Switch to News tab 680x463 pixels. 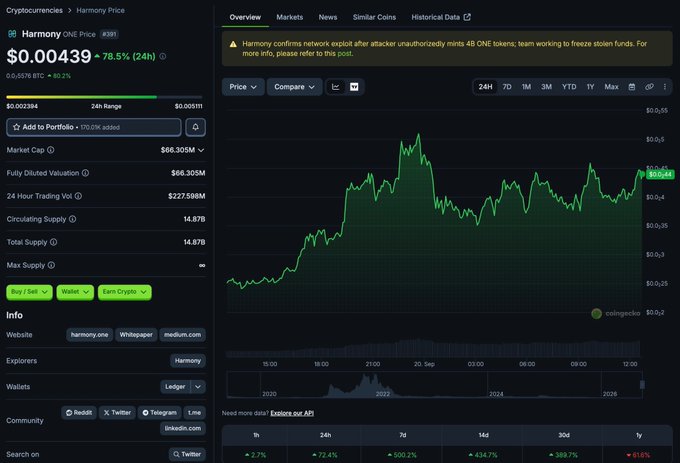pos(328,17)
